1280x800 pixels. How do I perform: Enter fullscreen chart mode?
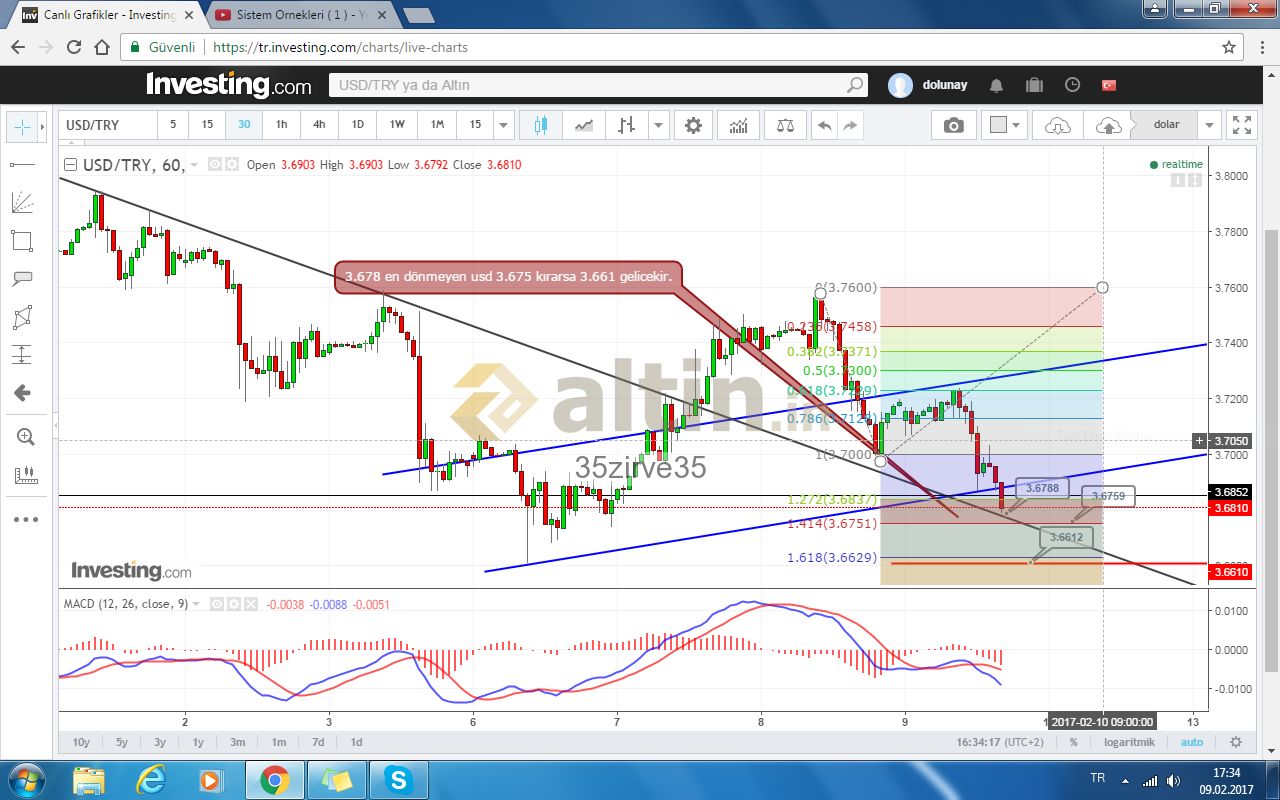[x=1241, y=125]
